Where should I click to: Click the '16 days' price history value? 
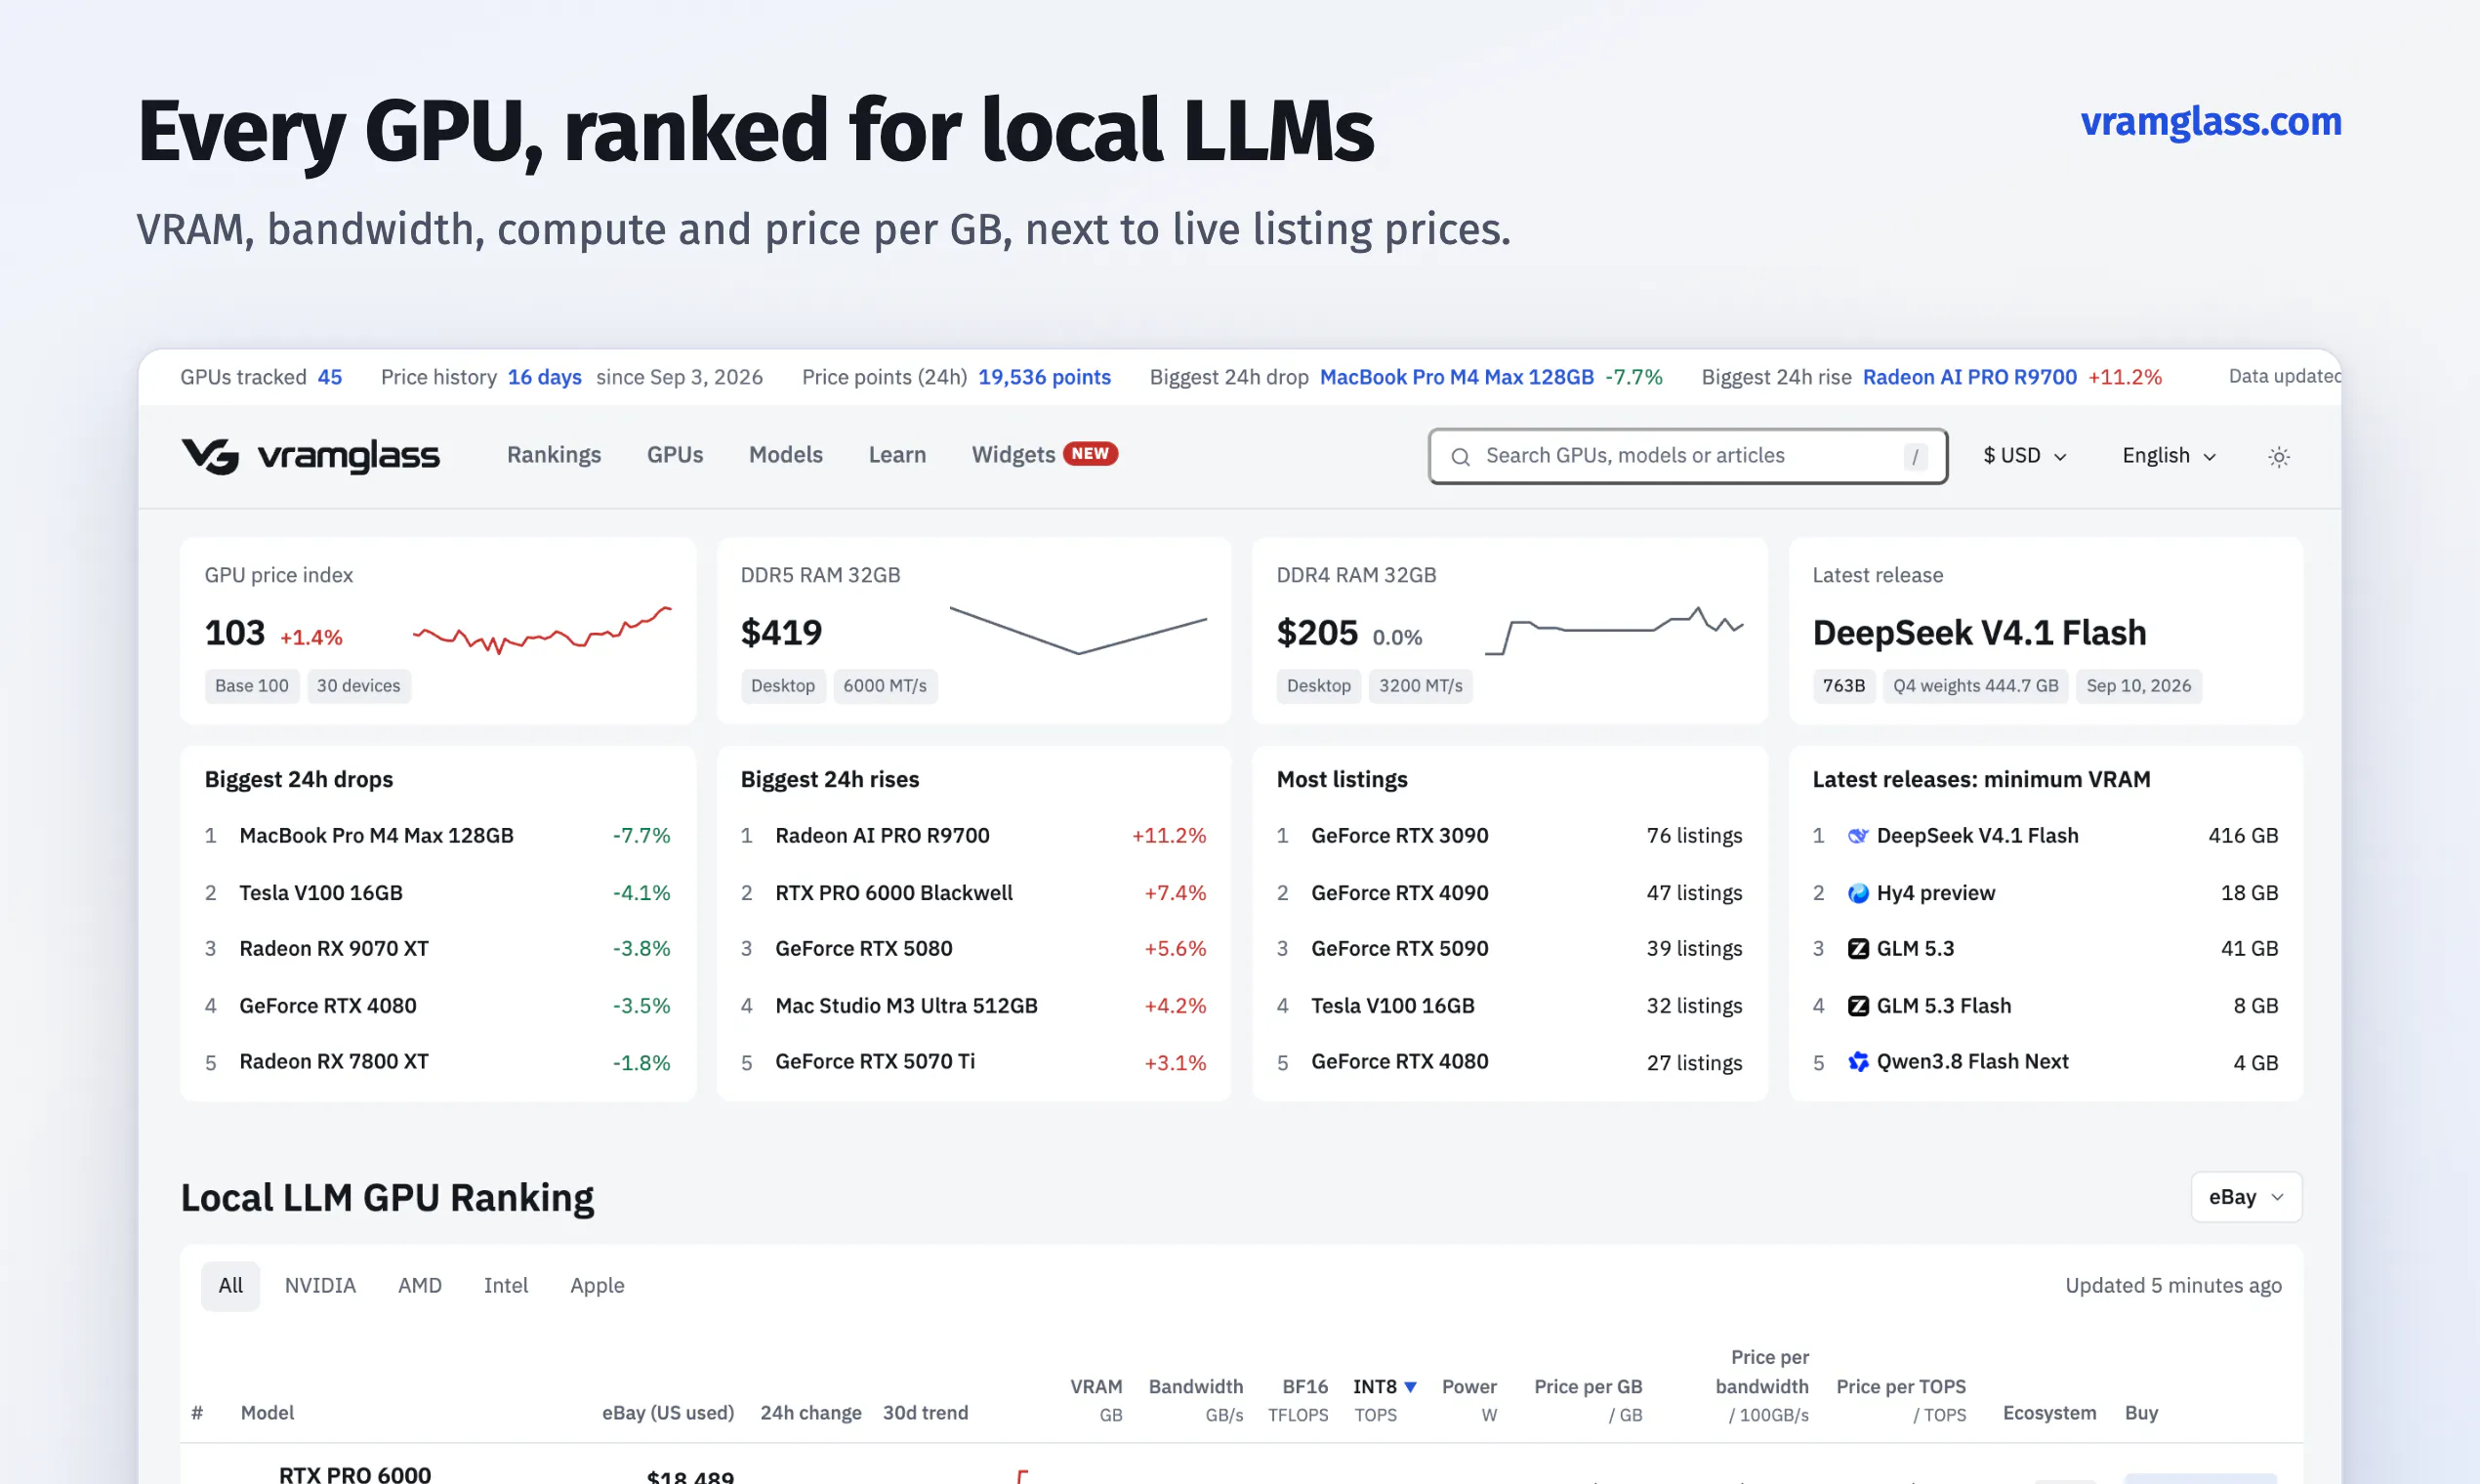coord(545,377)
